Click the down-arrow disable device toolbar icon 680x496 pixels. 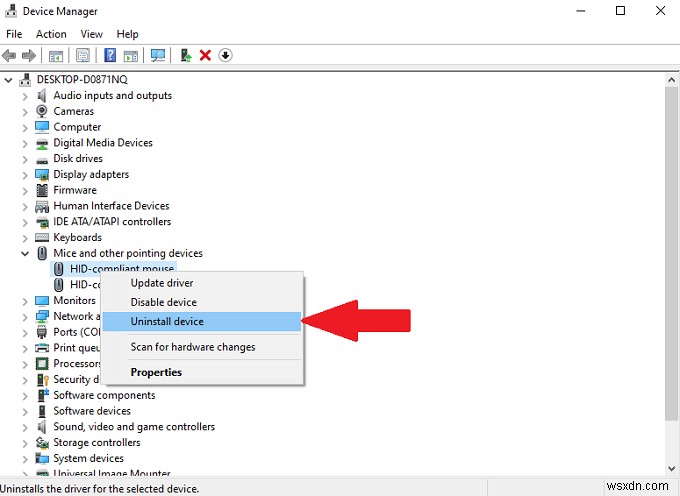click(x=225, y=55)
